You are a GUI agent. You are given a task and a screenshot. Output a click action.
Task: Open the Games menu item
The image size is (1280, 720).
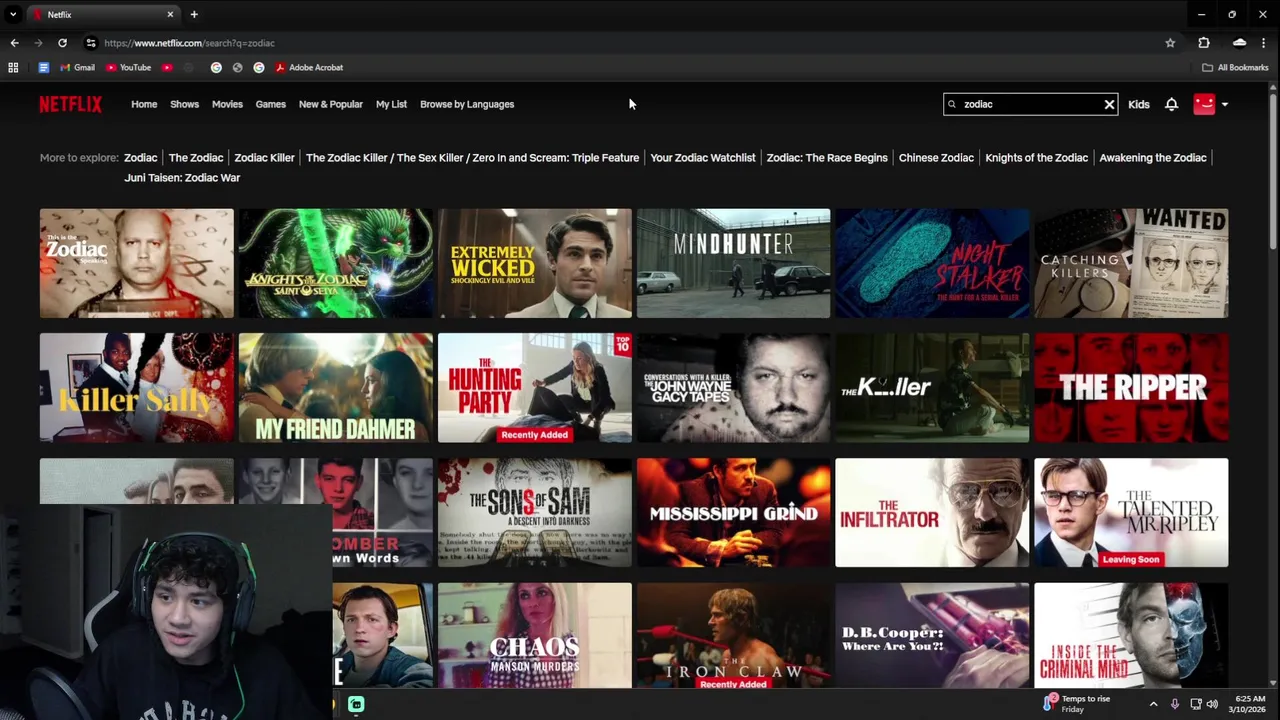coord(270,104)
